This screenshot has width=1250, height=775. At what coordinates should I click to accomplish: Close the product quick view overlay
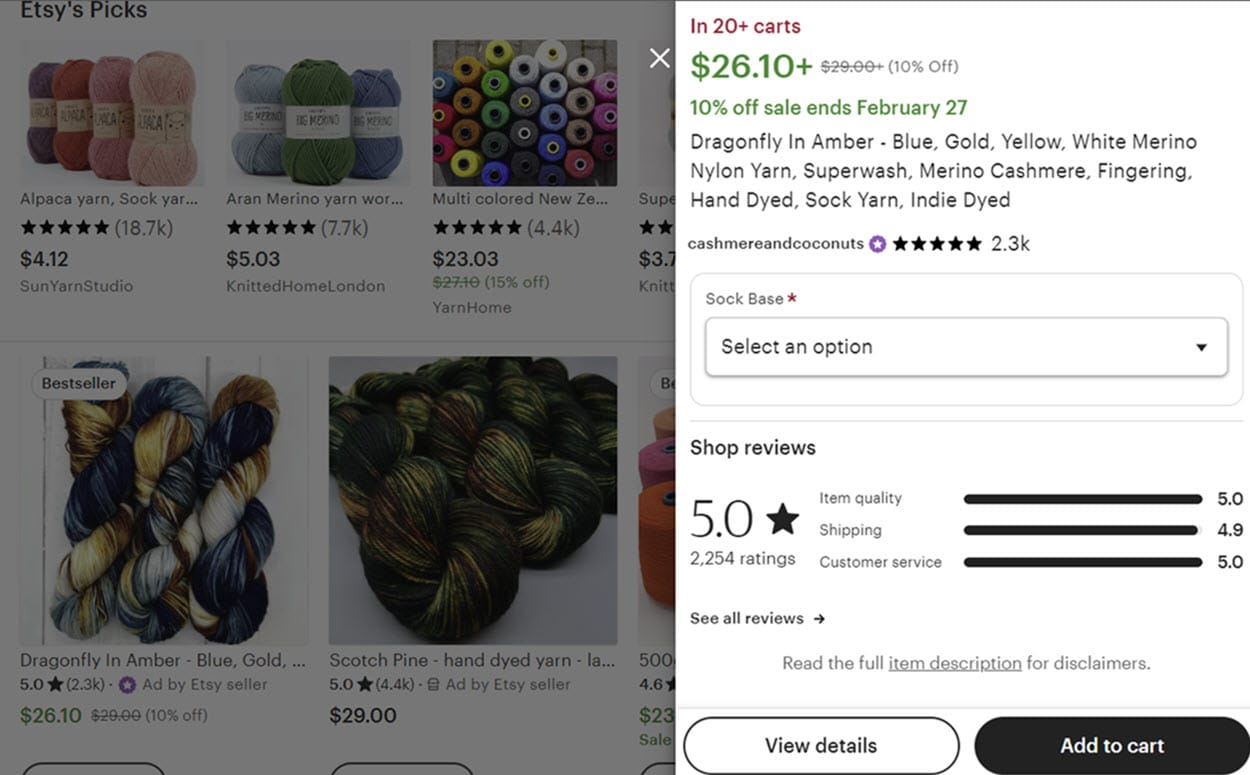(x=659, y=58)
